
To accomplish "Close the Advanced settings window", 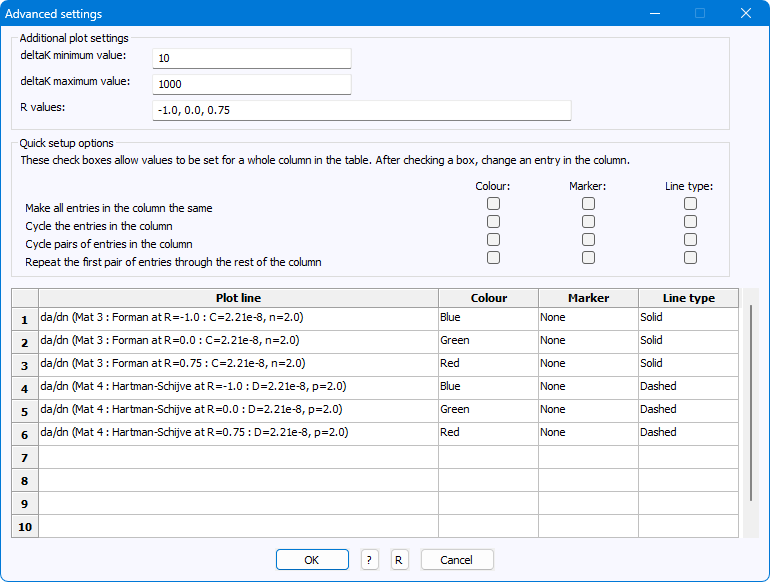I will pyautogui.click(x=745, y=13).
